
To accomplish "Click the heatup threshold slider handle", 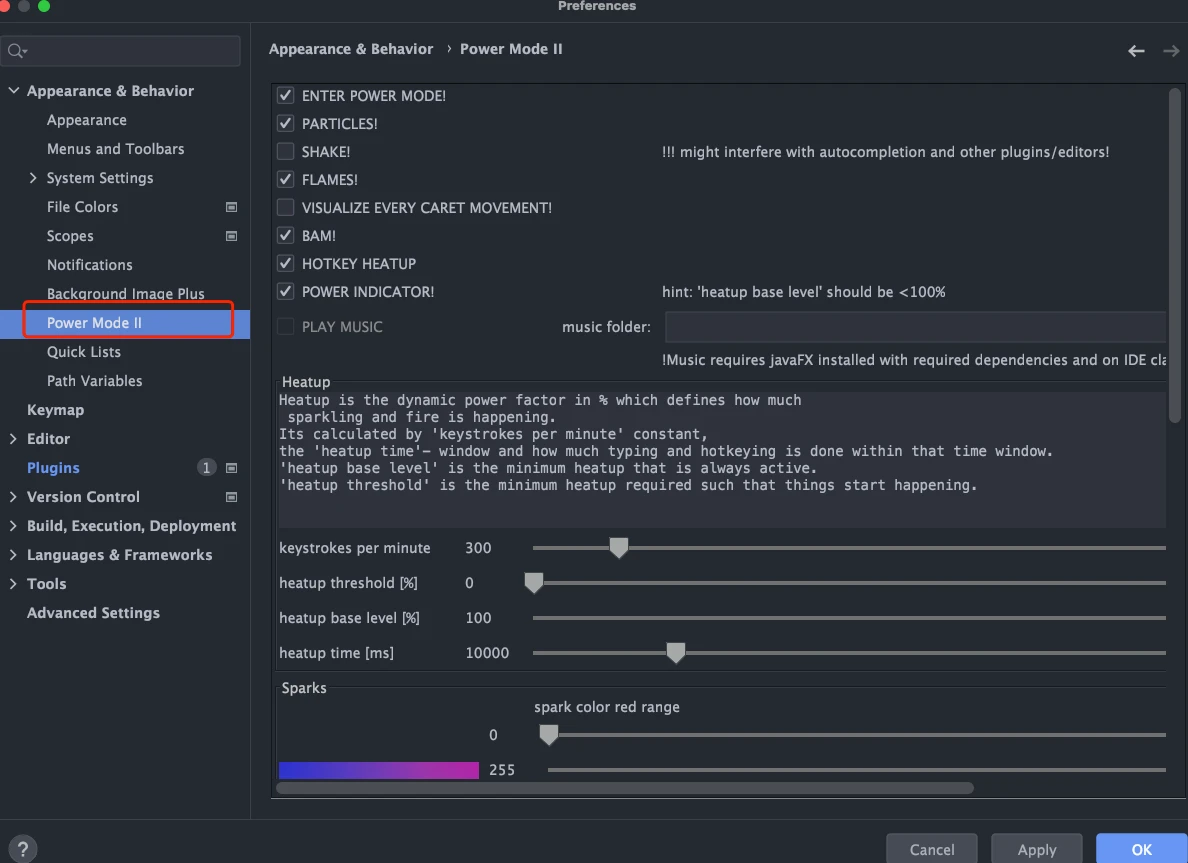I will (x=534, y=582).
